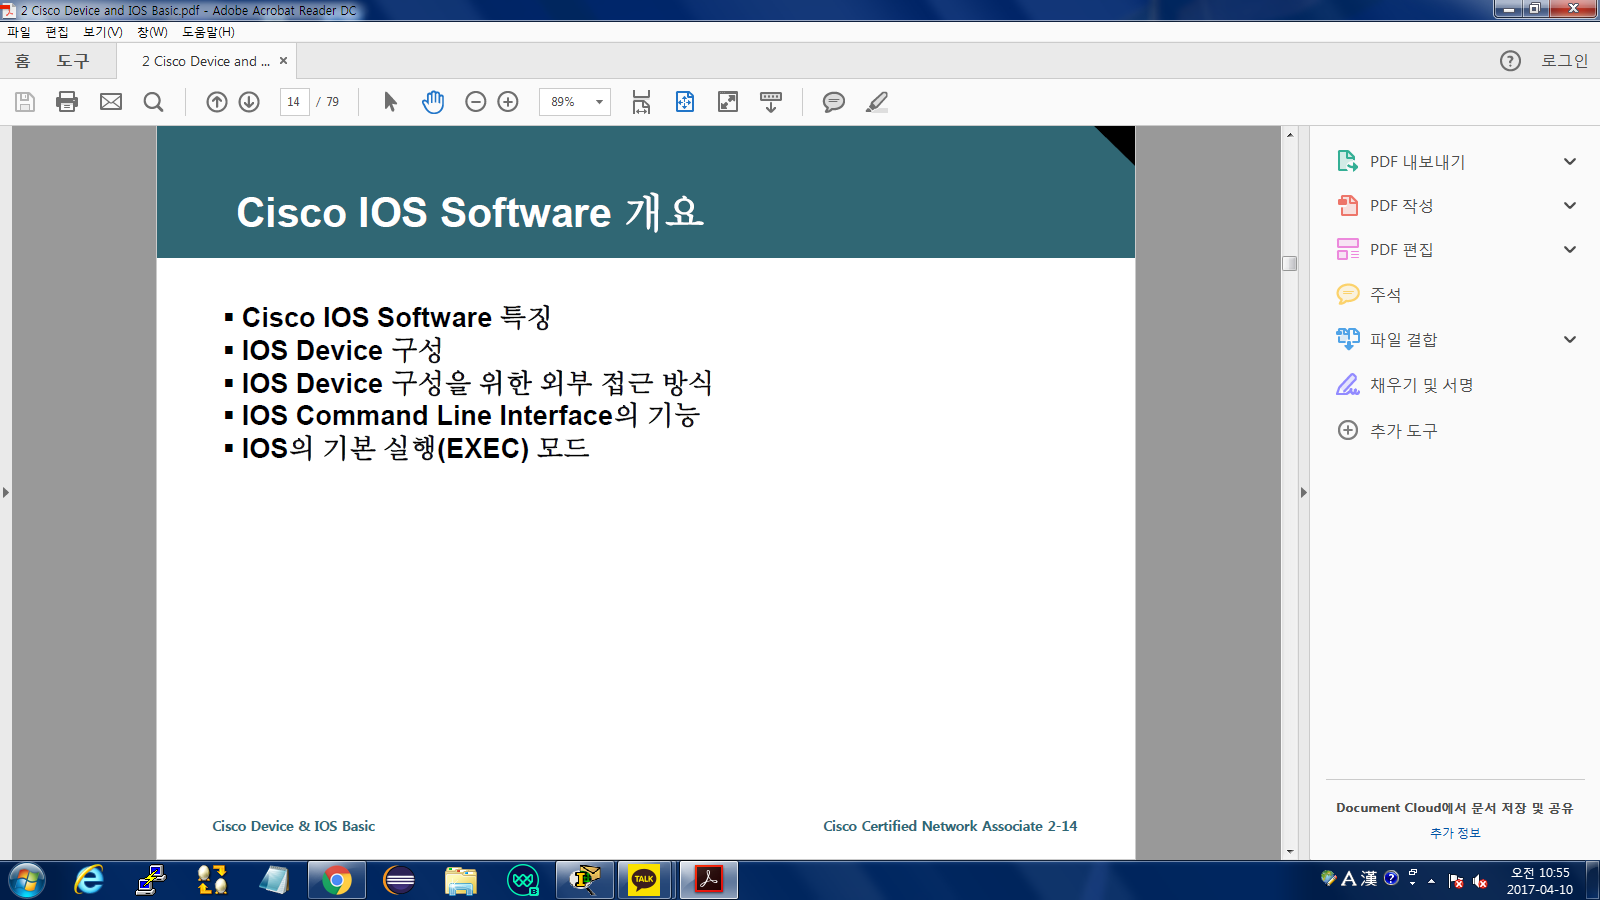Go to previous page arrow
The height and width of the screenshot is (900, 1600).
click(x=217, y=102)
